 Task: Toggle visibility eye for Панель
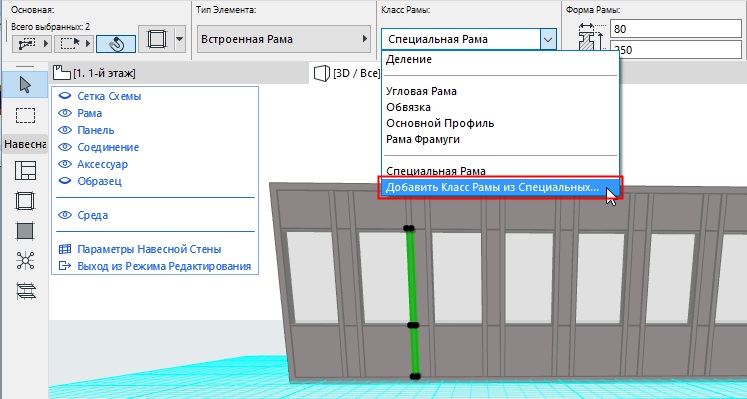tap(64, 130)
